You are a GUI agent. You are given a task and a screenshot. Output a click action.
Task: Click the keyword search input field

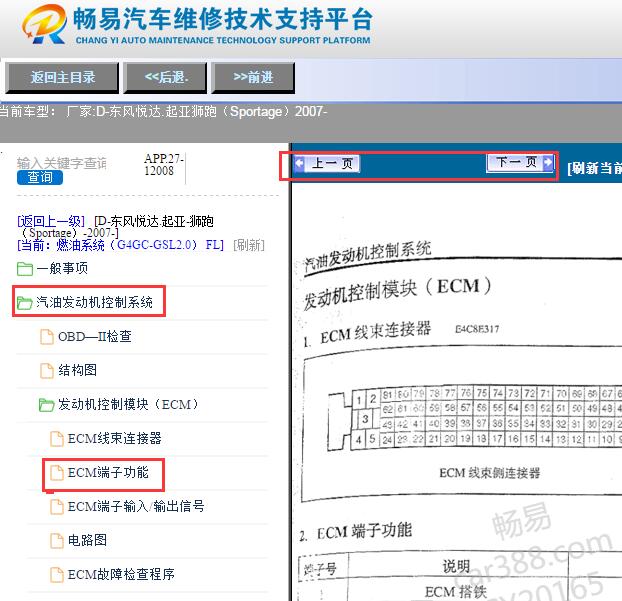coord(61,163)
